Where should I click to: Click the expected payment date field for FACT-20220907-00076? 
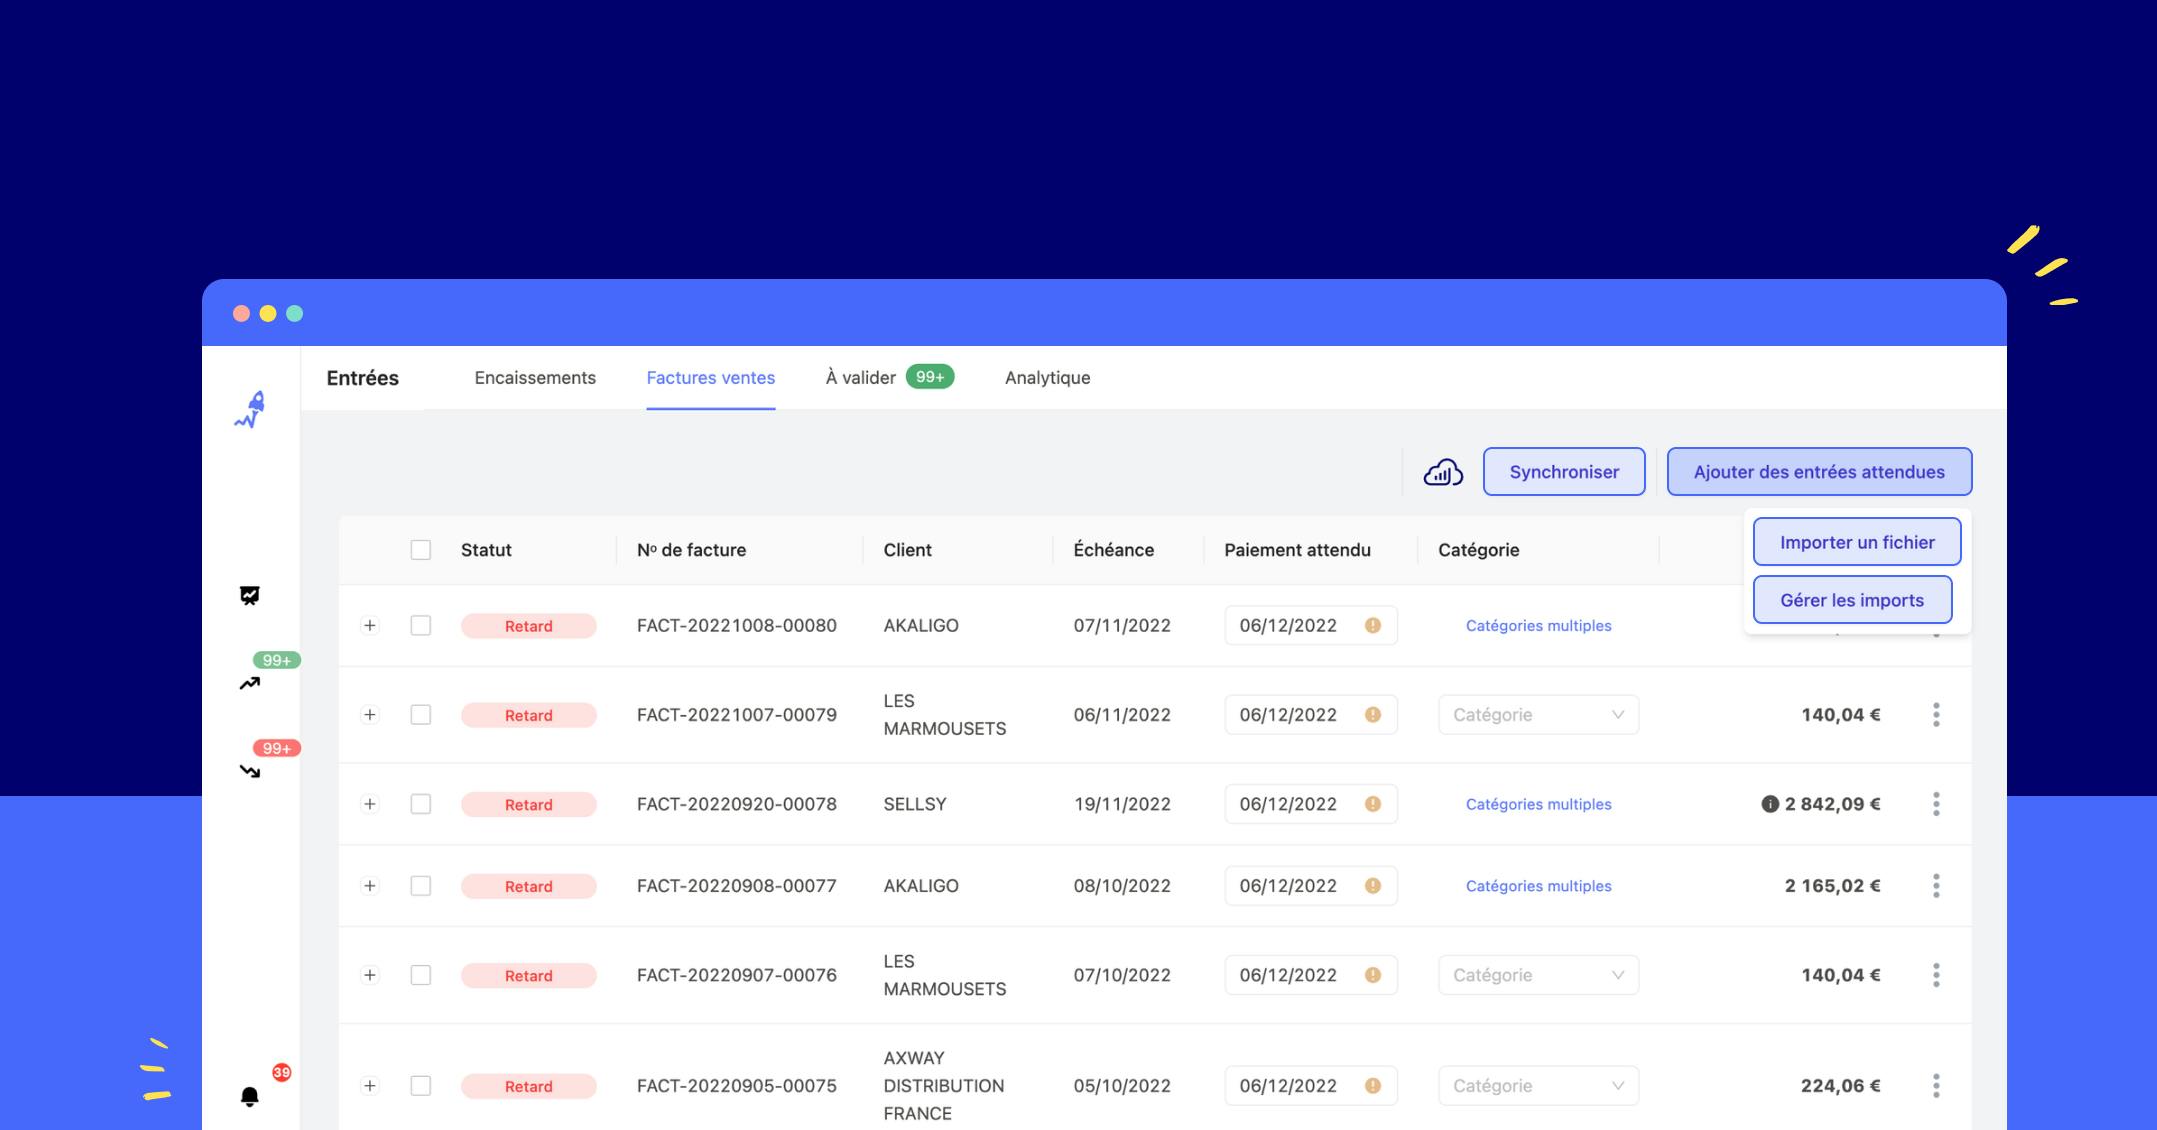(1290, 975)
